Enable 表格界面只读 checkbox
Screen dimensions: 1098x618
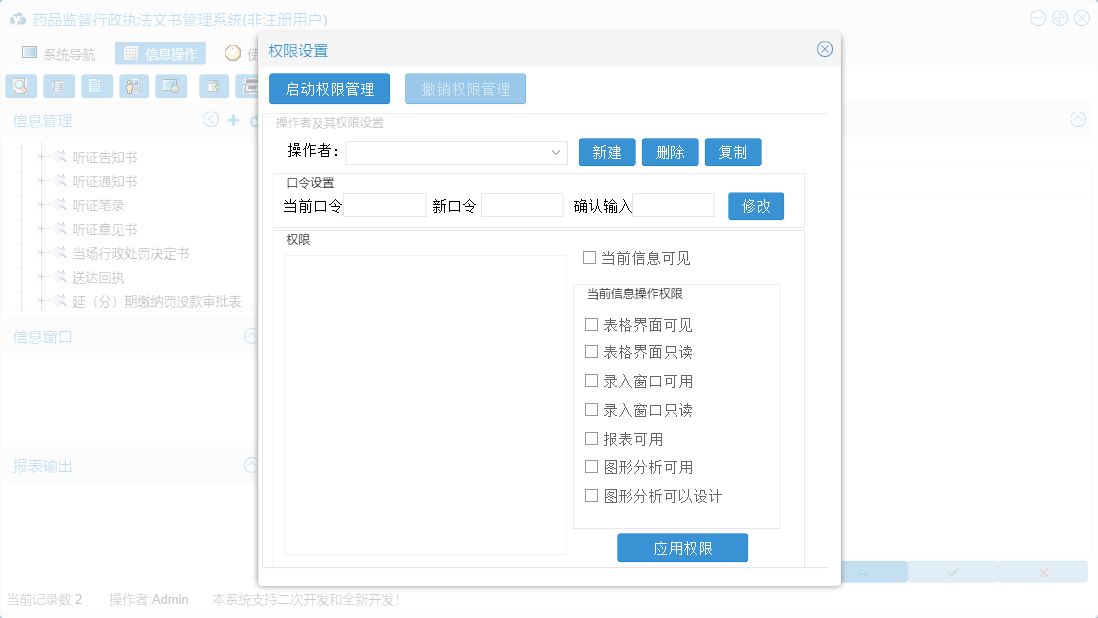point(592,351)
